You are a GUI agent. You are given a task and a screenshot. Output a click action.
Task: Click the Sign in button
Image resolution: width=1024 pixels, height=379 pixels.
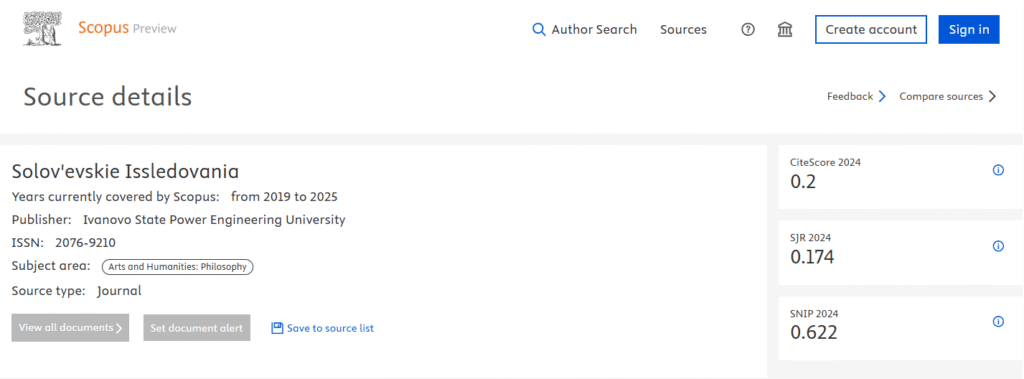click(968, 29)
